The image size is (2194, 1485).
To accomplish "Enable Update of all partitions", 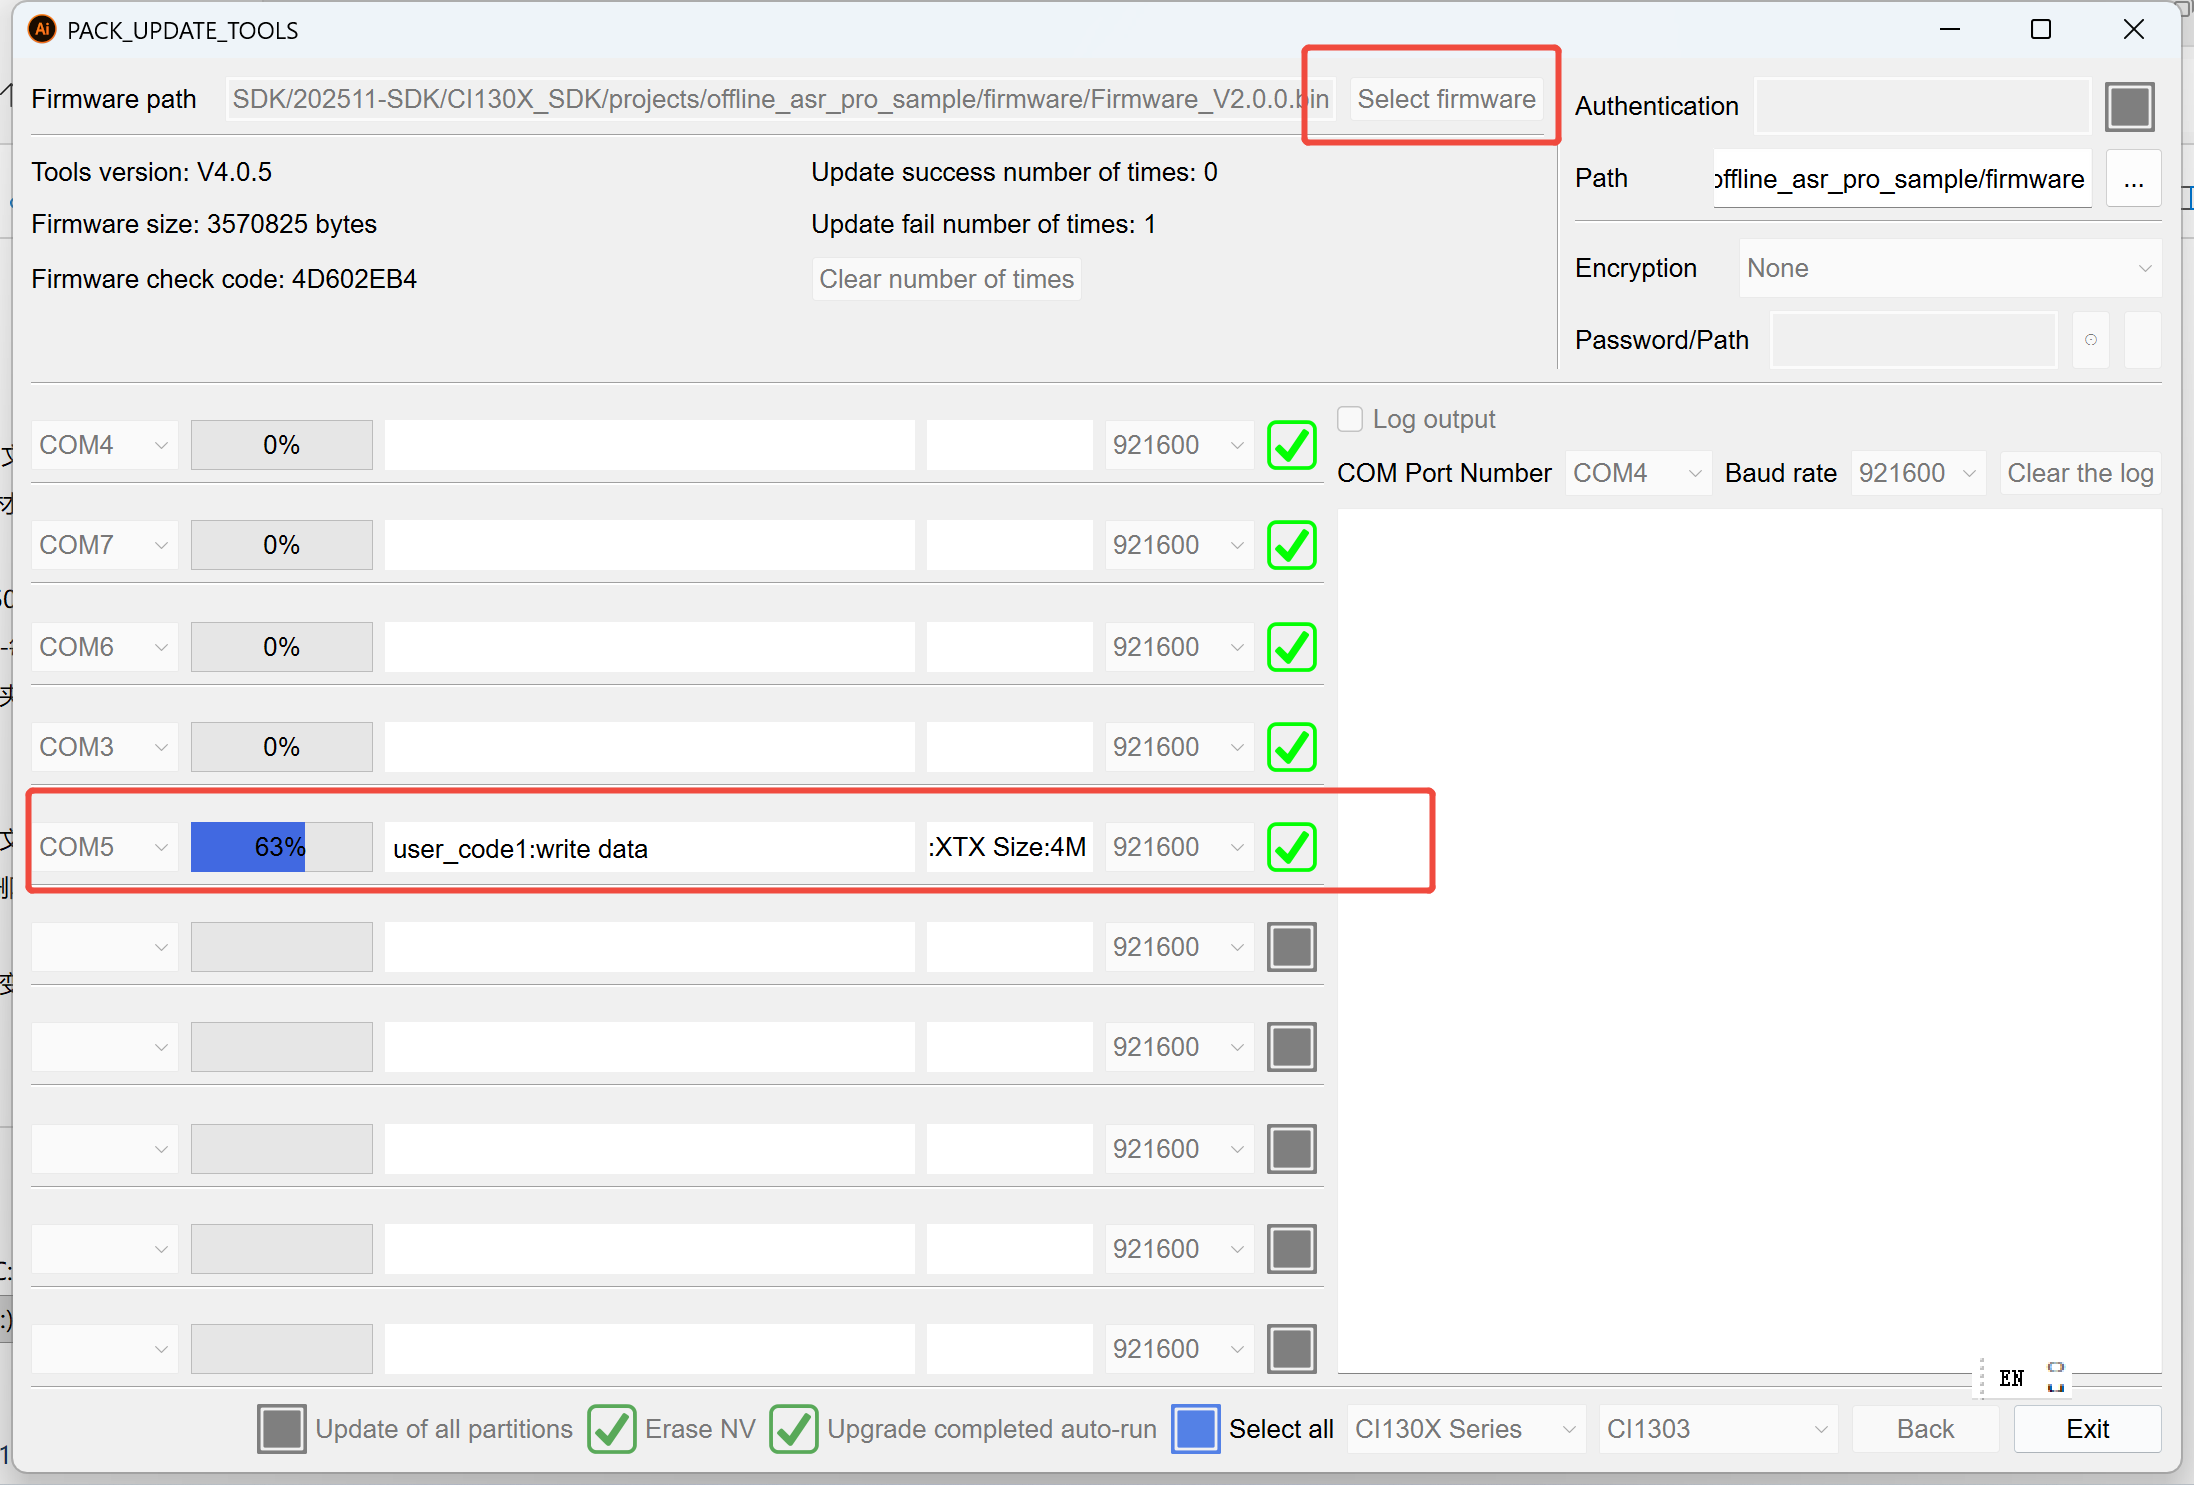I will point(281,1429).
